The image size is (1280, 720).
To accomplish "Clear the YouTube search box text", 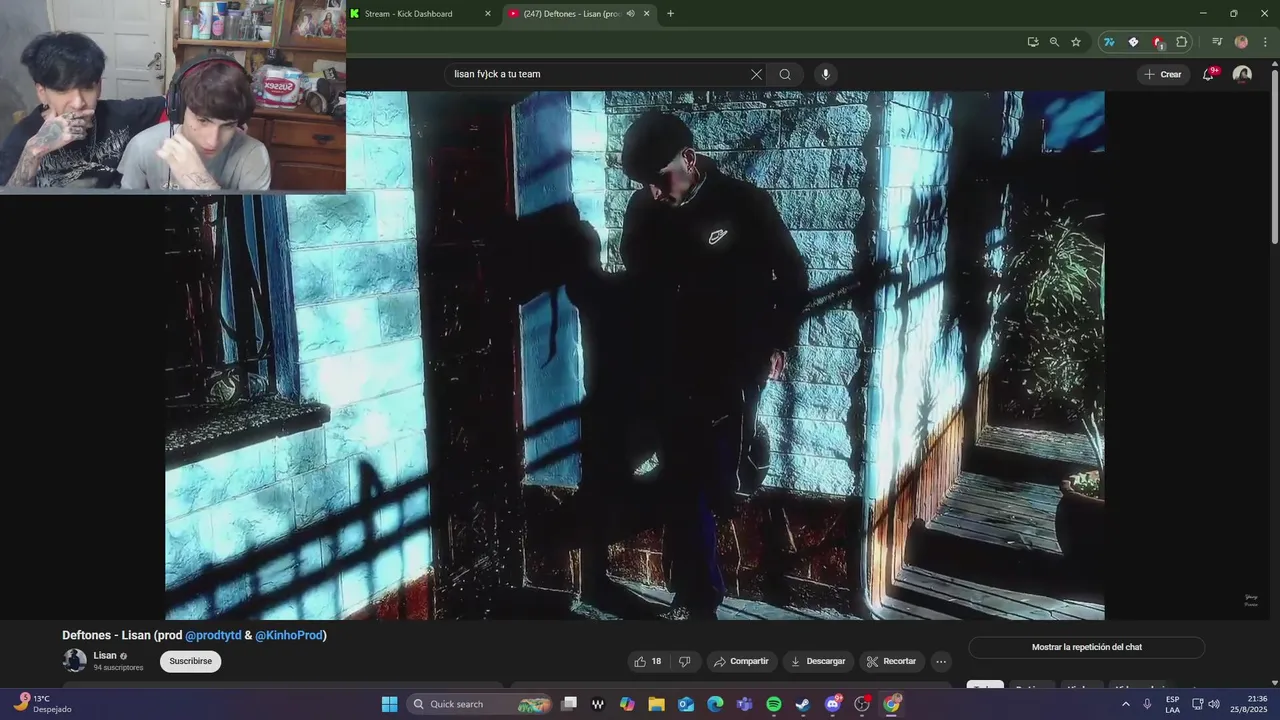I will tap(756, 74).
